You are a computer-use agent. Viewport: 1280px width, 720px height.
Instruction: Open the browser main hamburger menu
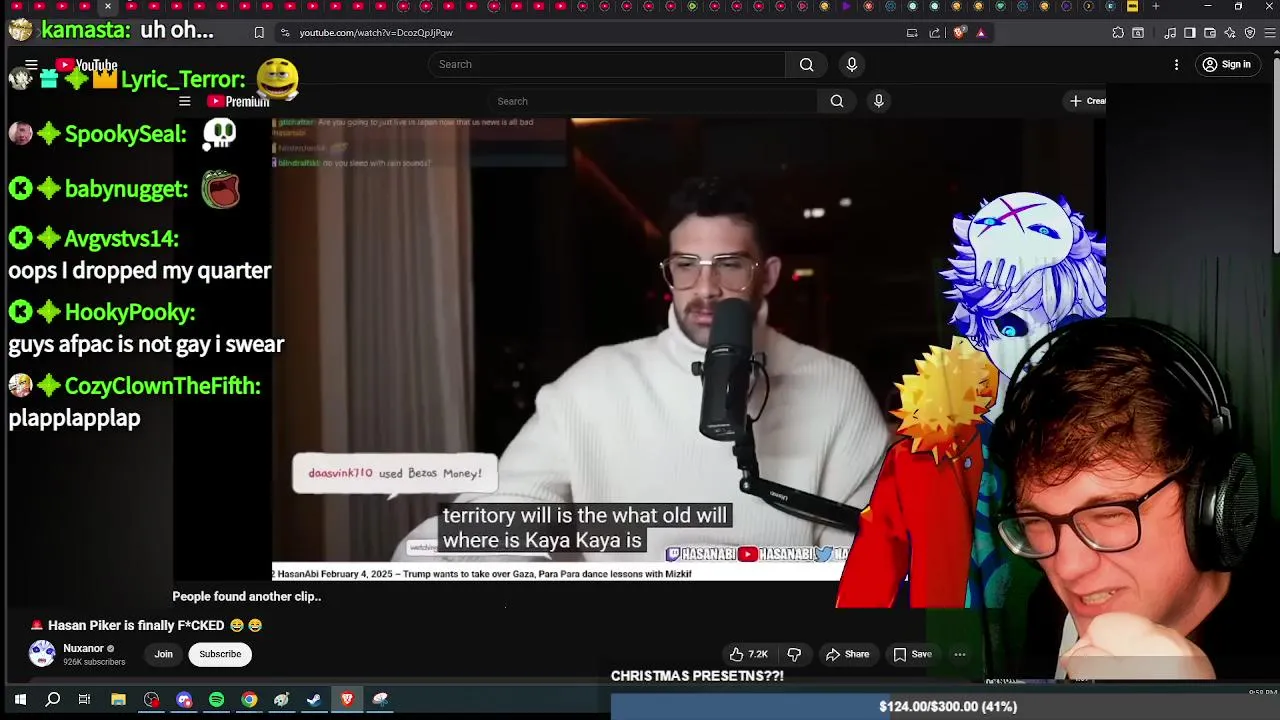(x=1271, y=33)
